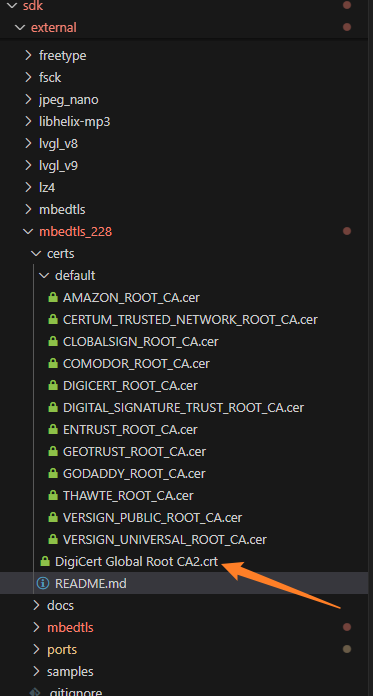
Task: Select the lvgl_v9 folder label
Action: 59,166
